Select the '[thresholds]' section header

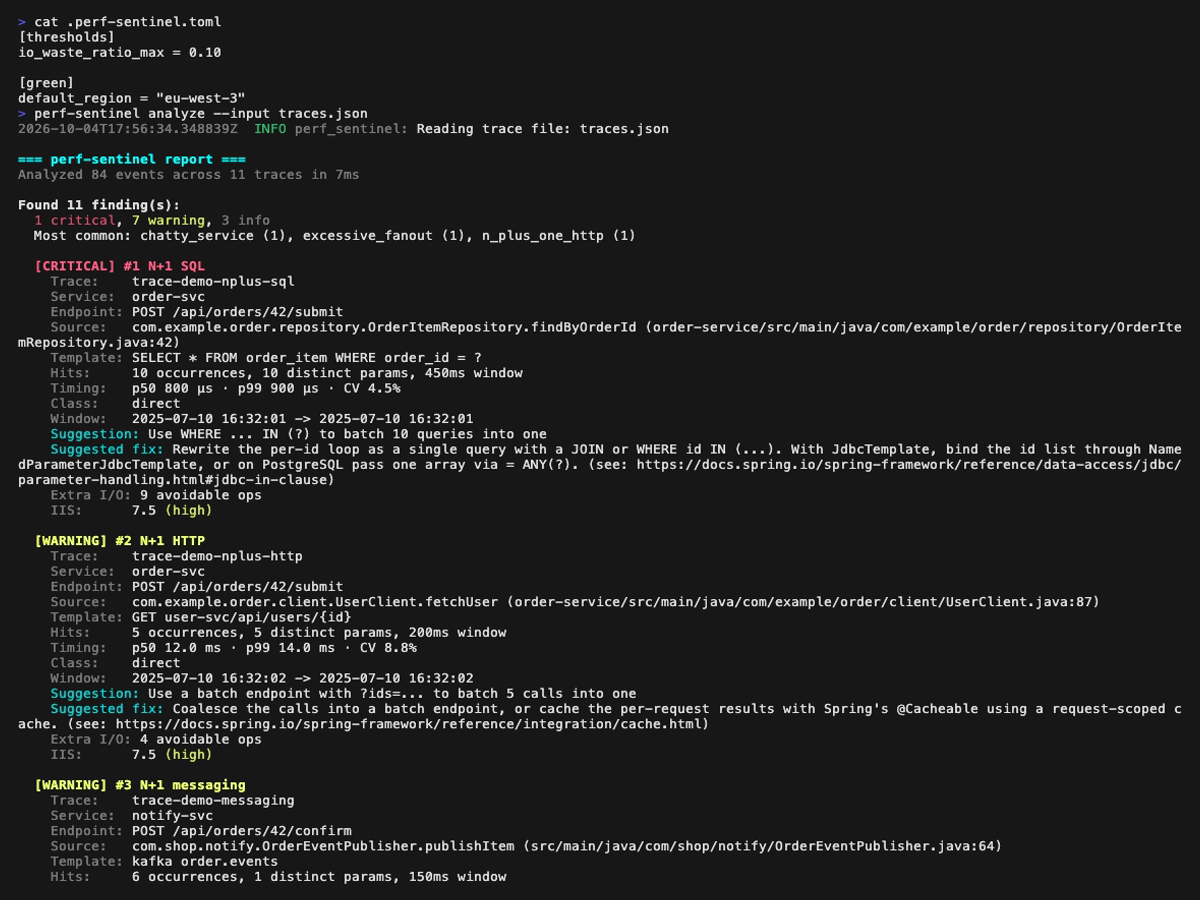click(67, 37)
